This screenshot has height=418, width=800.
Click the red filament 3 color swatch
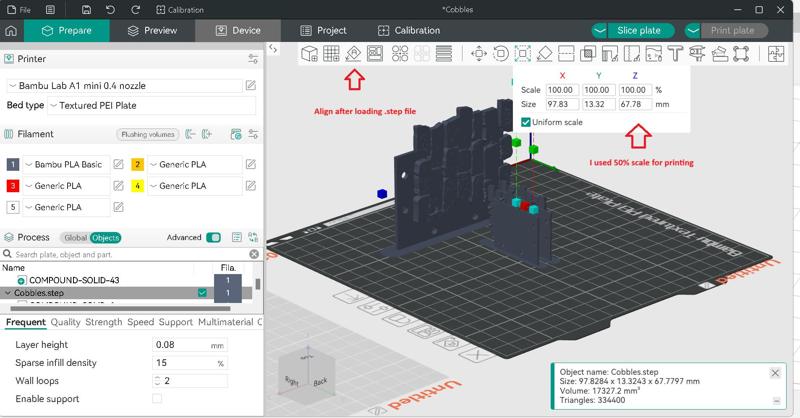tap(13, 186)
